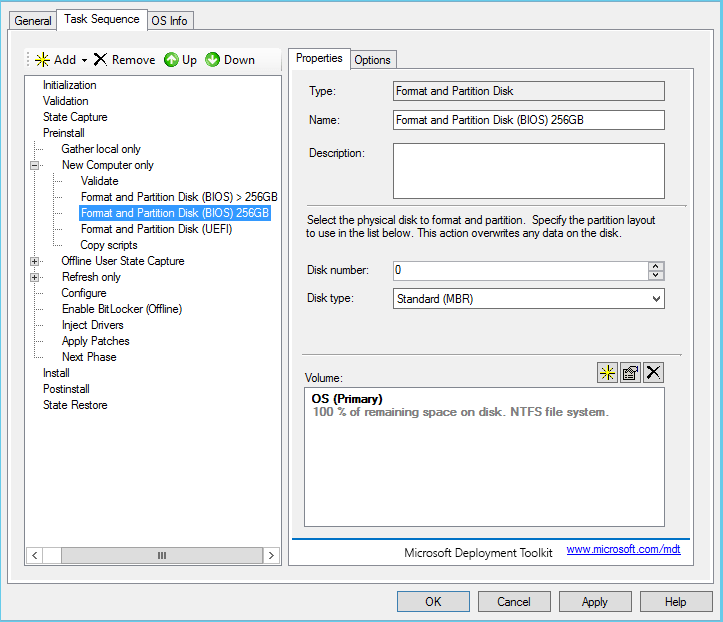Screen dimensions: 723x622
Task: Switch to the Task Sequence tab
Action: click(x=102, y=19)
